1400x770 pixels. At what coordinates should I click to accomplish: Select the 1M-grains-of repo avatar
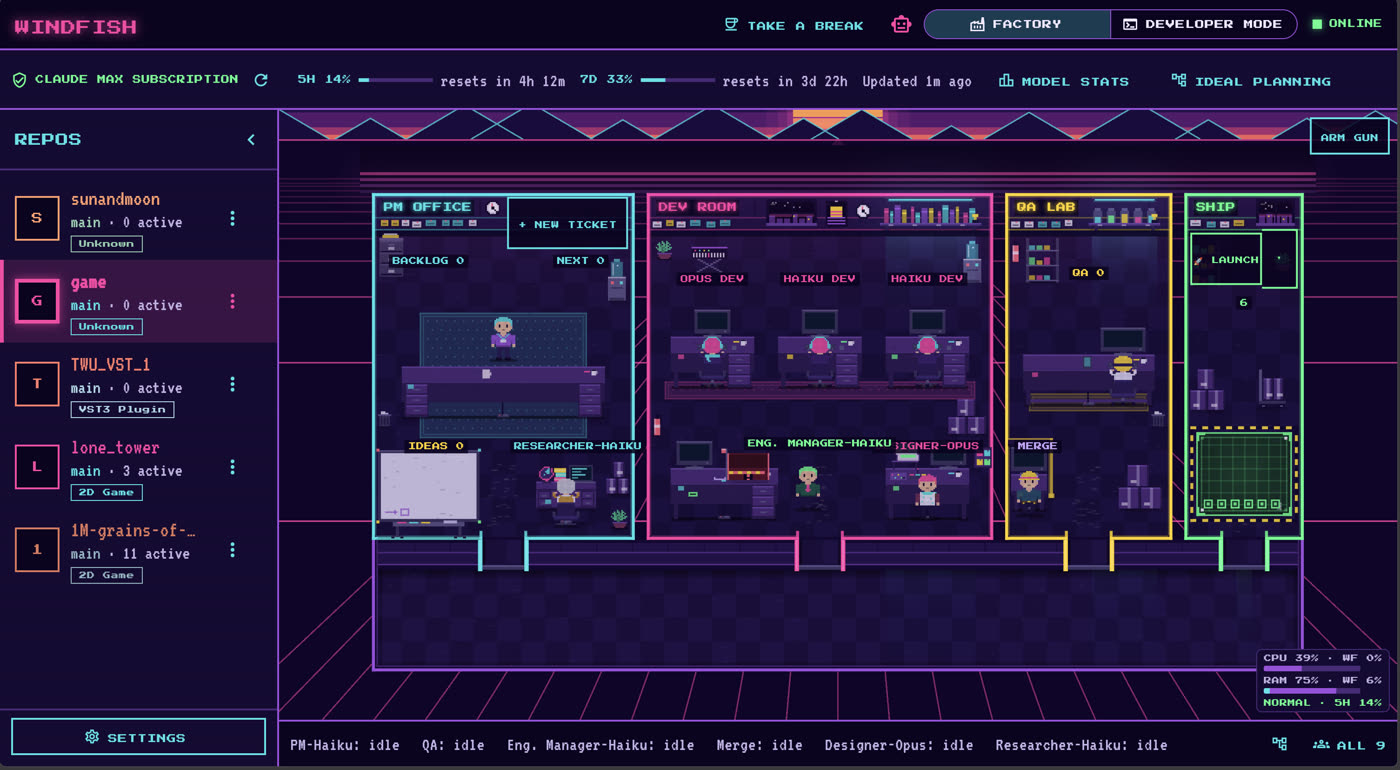pos(37,550)
